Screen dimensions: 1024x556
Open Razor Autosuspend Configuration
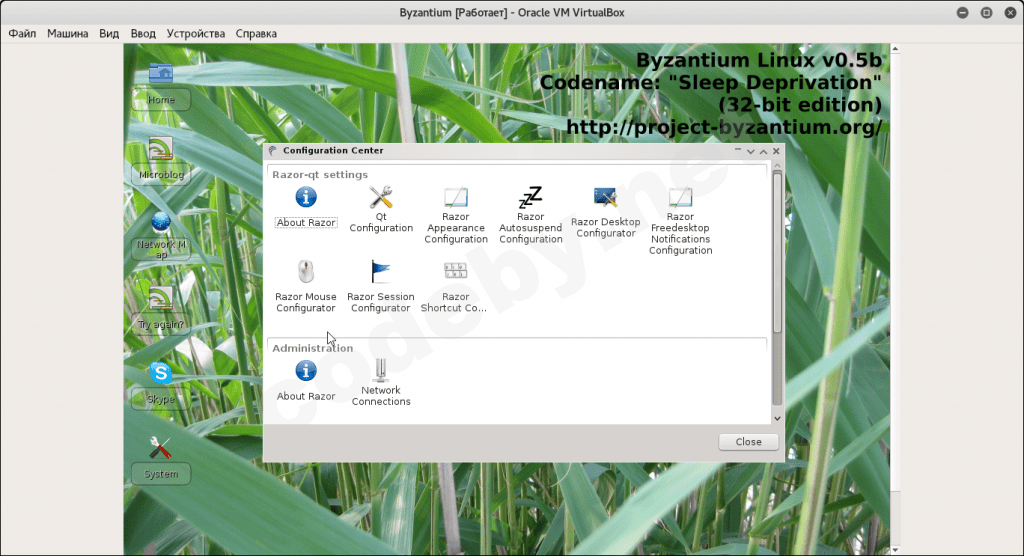(x=530, y=215)
